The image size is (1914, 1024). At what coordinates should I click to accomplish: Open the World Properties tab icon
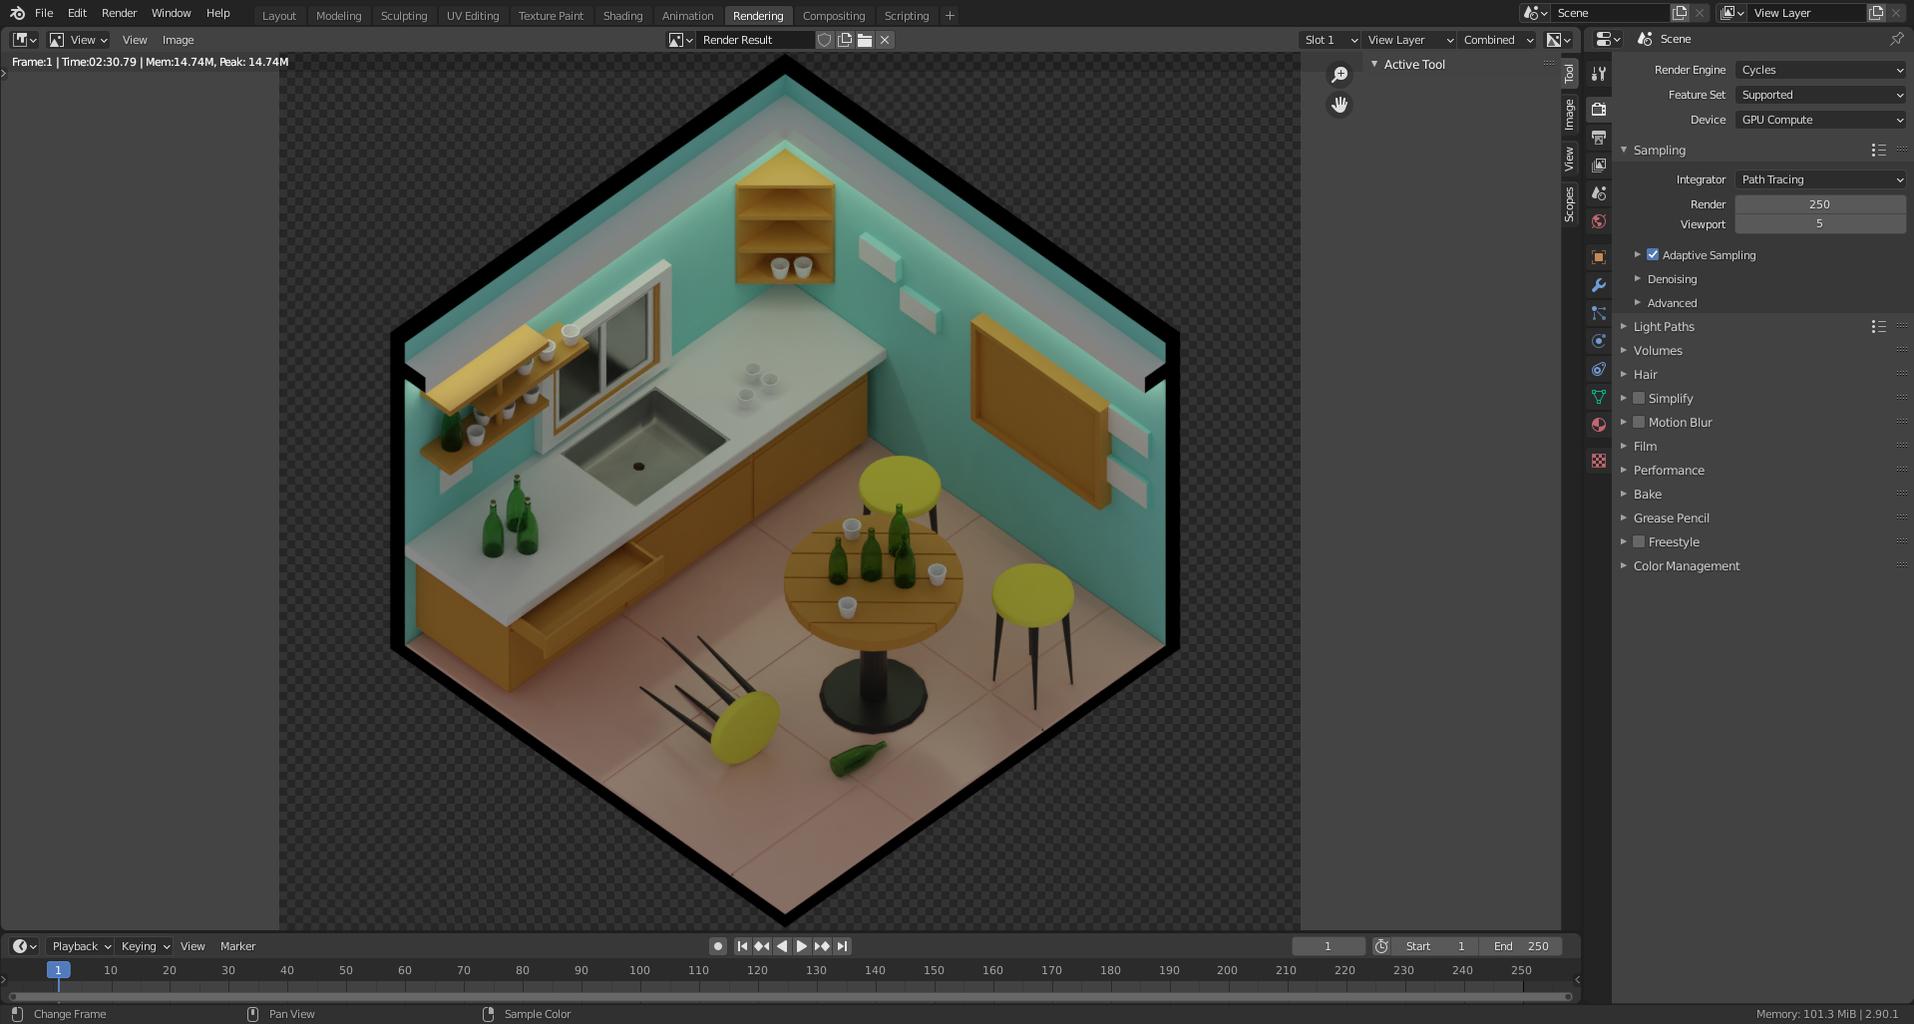click(x=1598, y=221)
